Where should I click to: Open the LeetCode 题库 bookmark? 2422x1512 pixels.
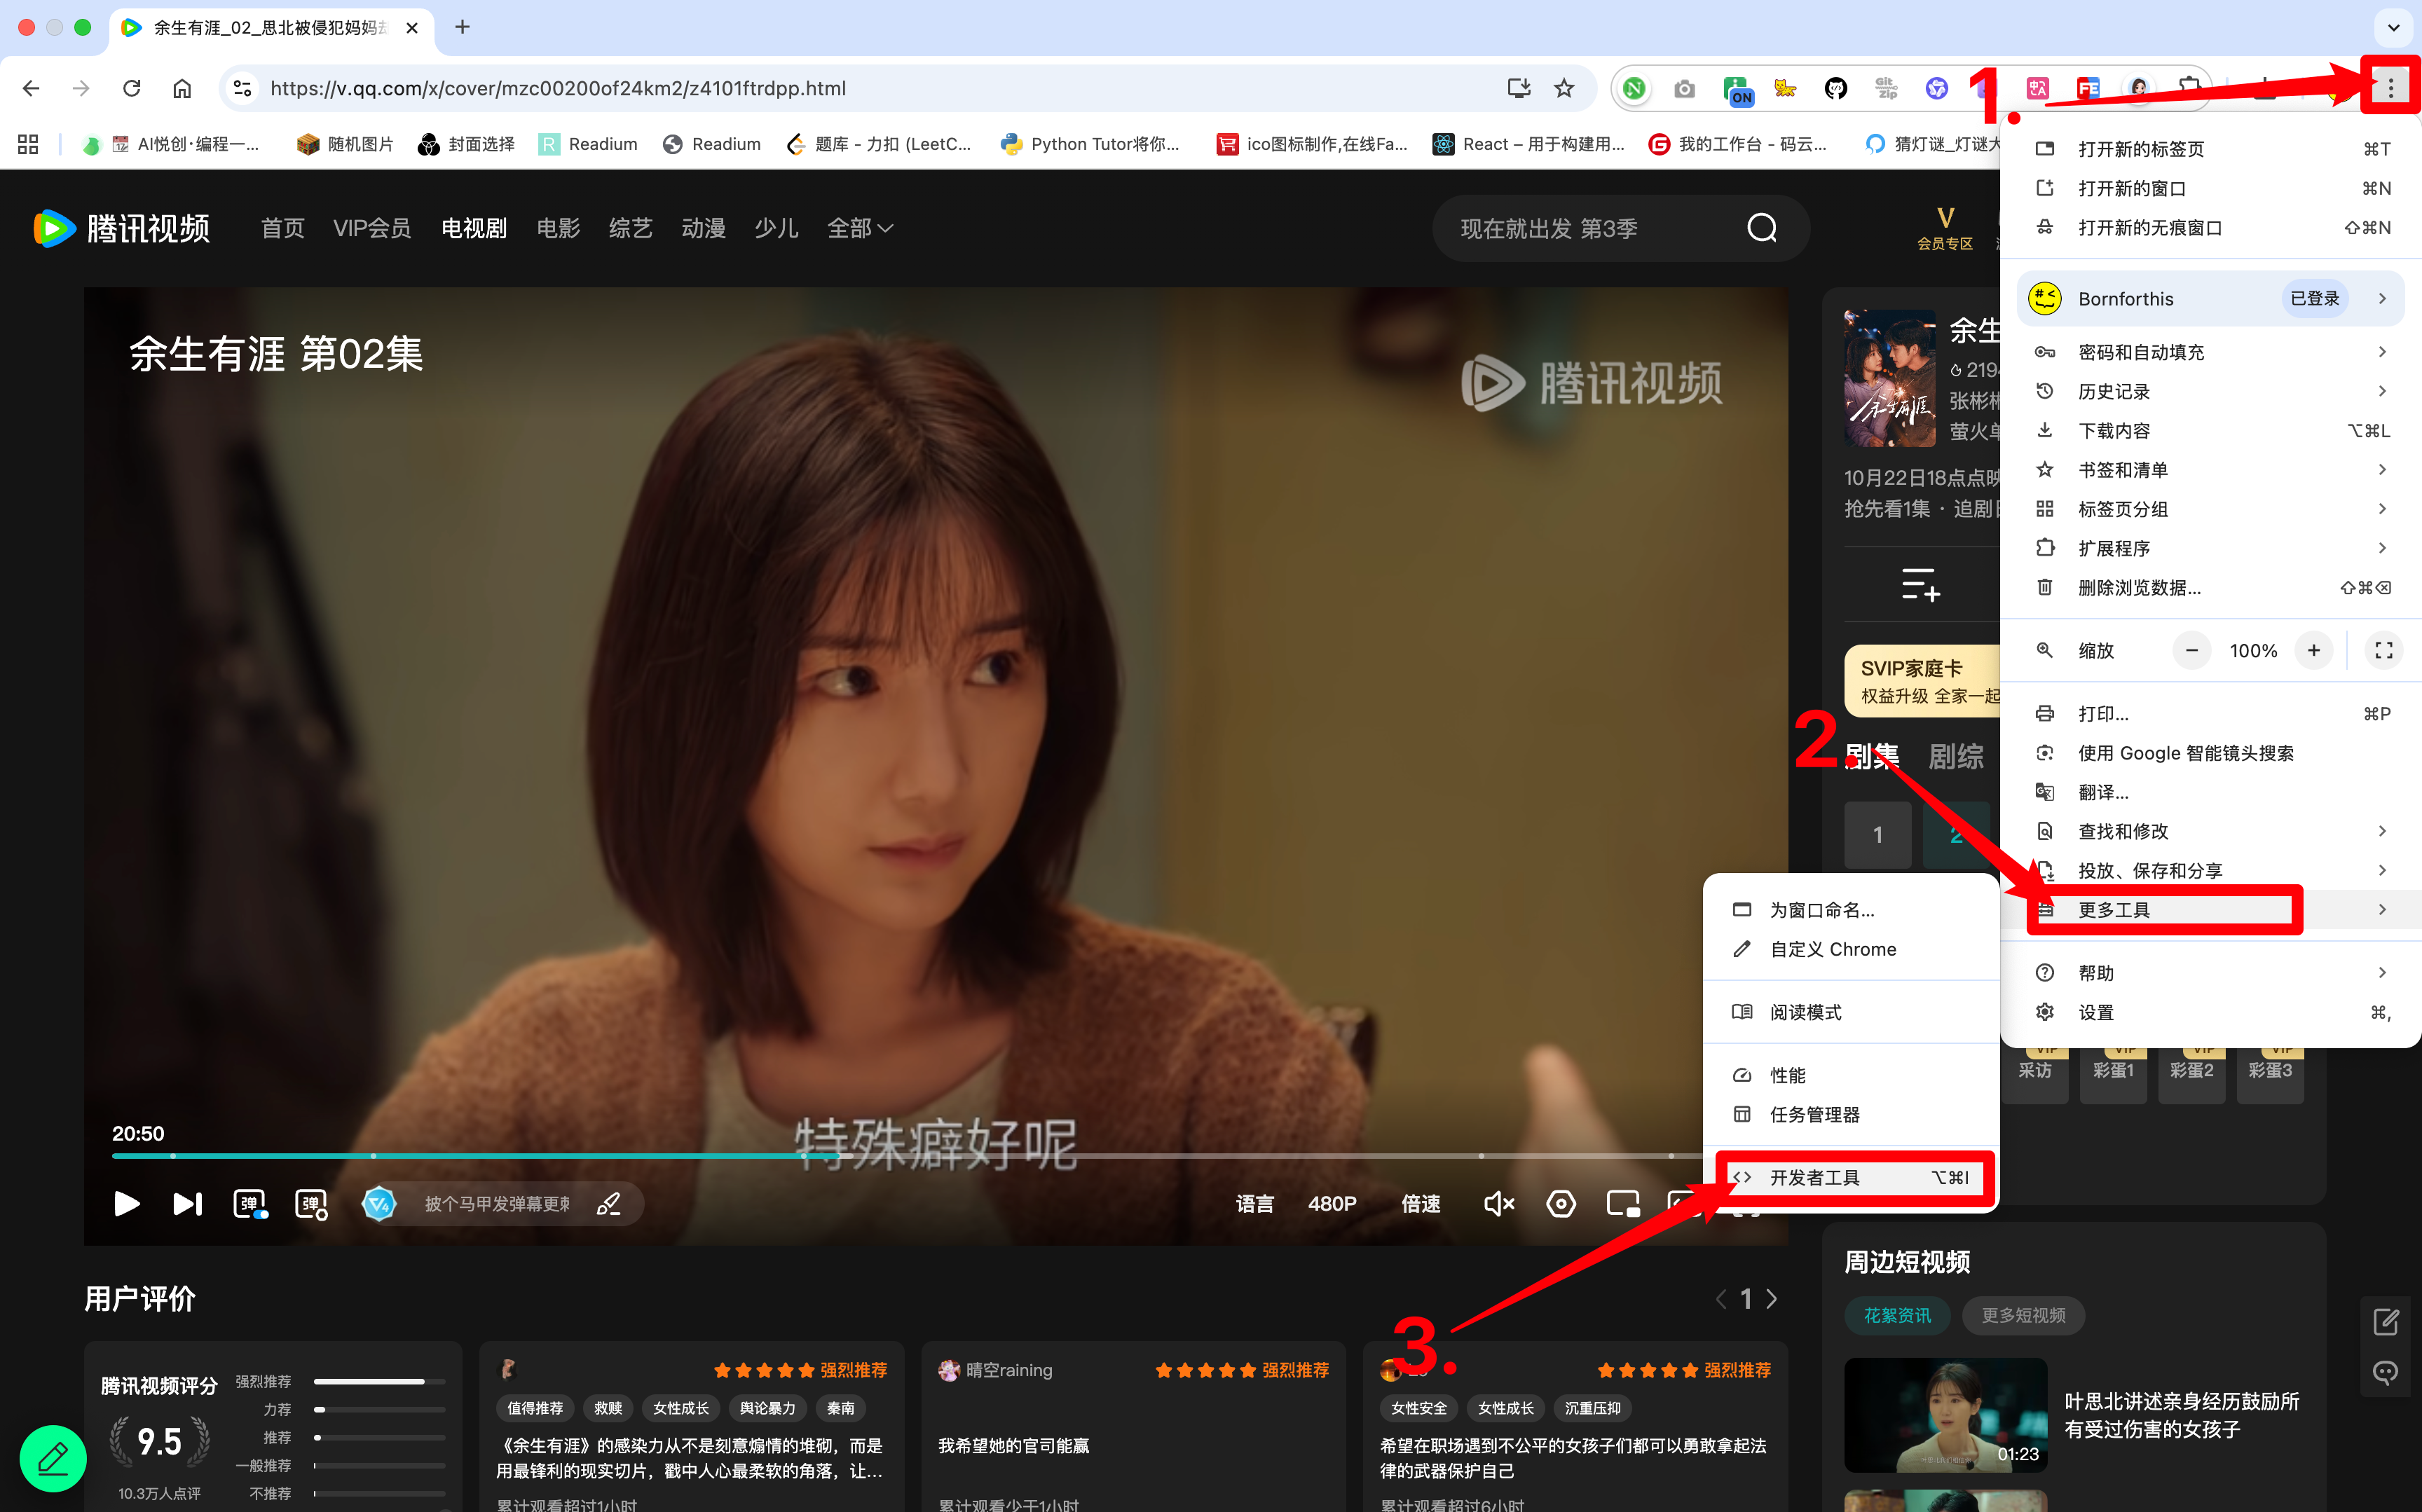click(x=878, y=144)
